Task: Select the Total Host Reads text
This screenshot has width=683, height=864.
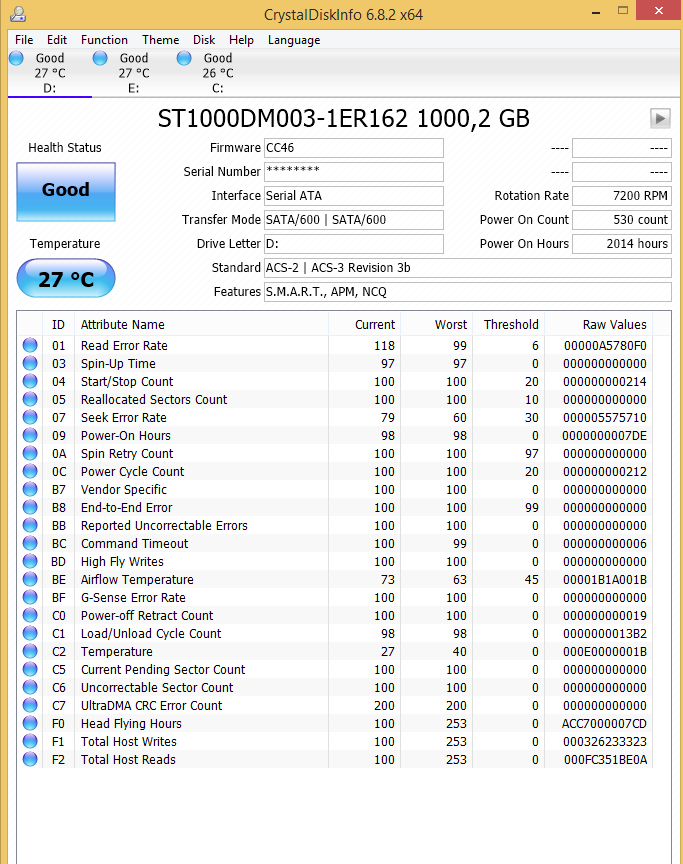Action: (128, 760)
